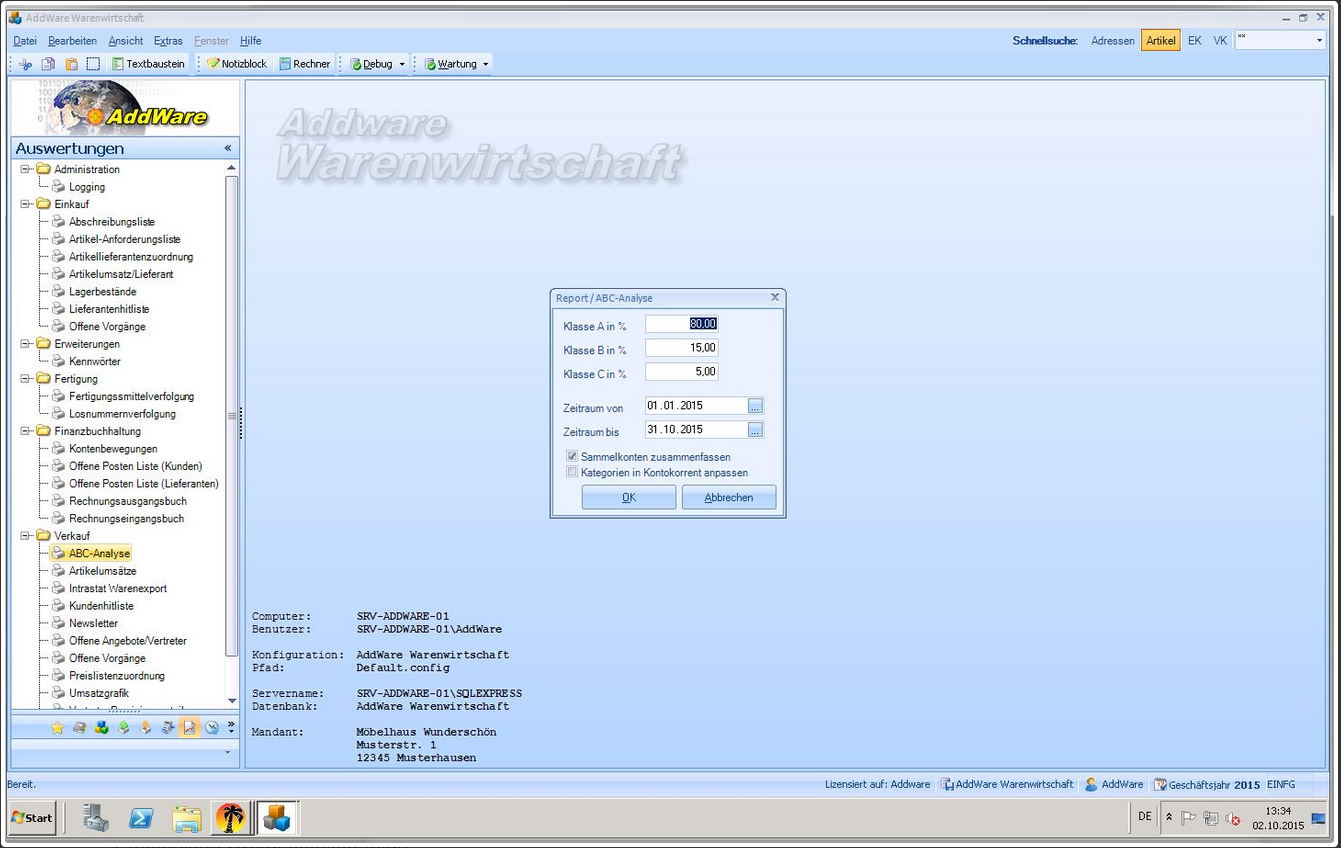
Task: Click the muted volume tray icon
Action: pyautogui.click(x=1233, y=818)
